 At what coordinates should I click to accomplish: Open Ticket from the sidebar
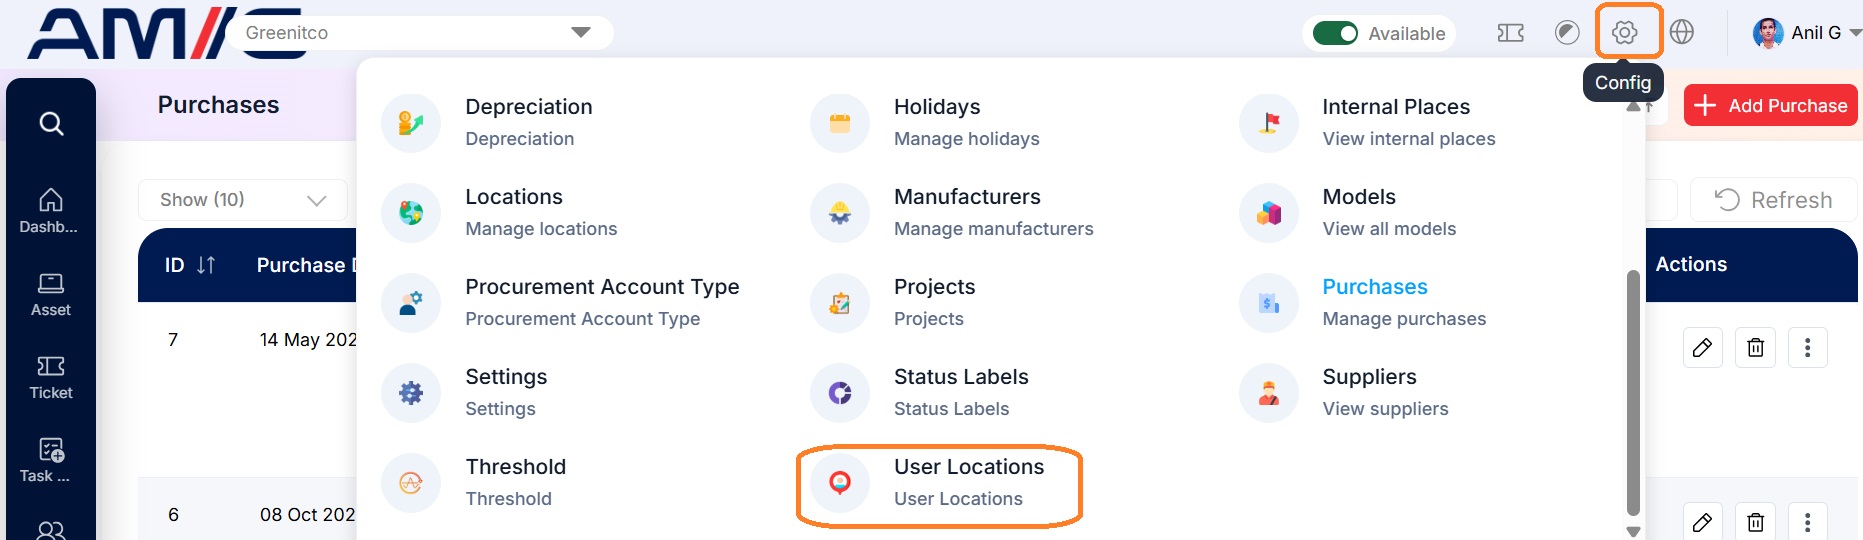pyautogui.click(x=50, y=378)
